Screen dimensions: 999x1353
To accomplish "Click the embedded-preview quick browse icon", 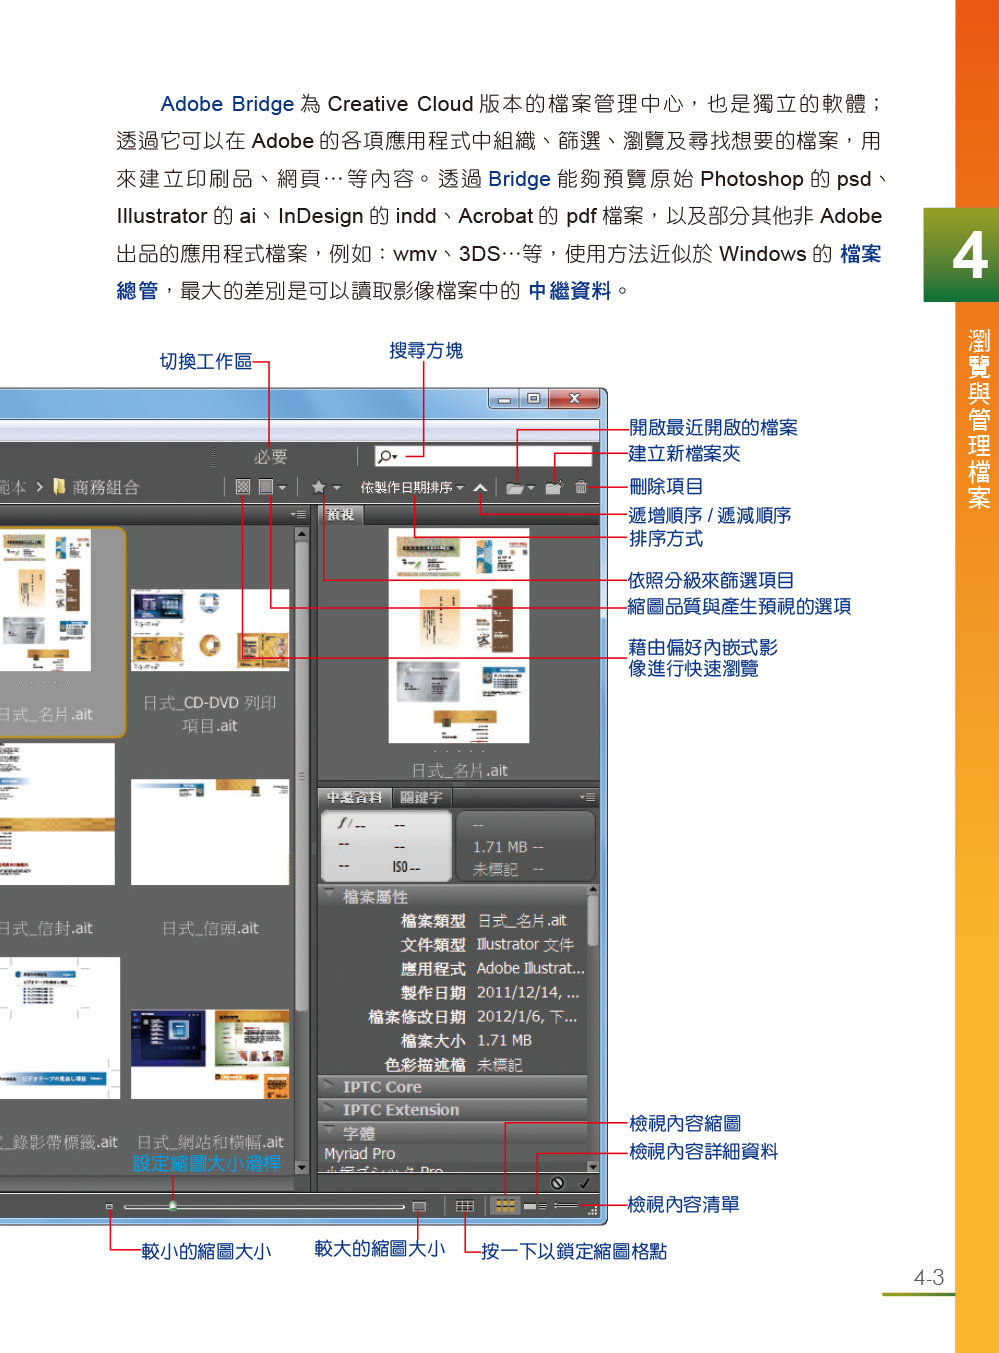I will point(242,487).
